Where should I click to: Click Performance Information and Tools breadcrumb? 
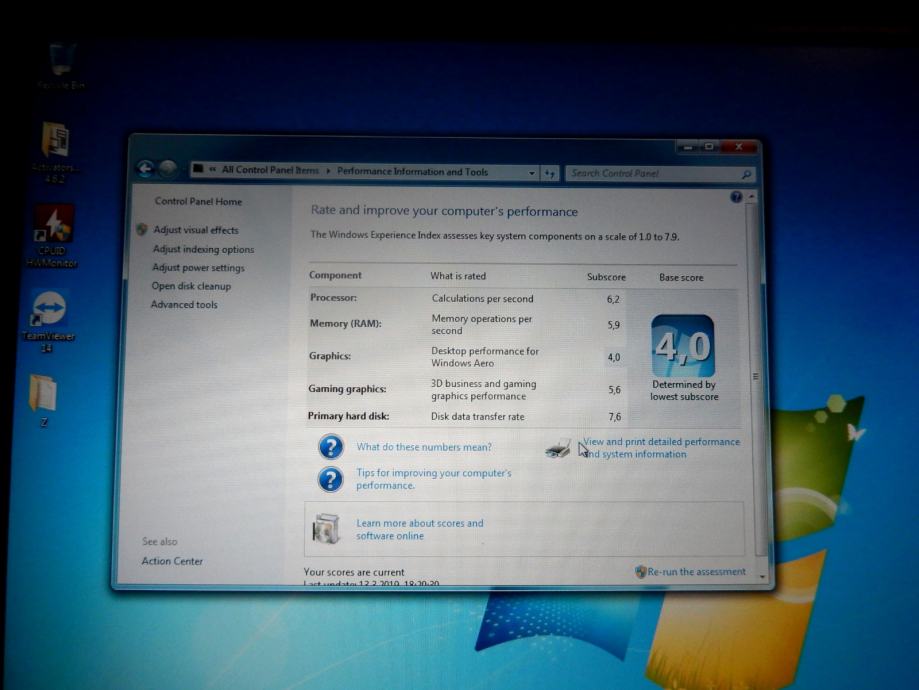point(412,172)
